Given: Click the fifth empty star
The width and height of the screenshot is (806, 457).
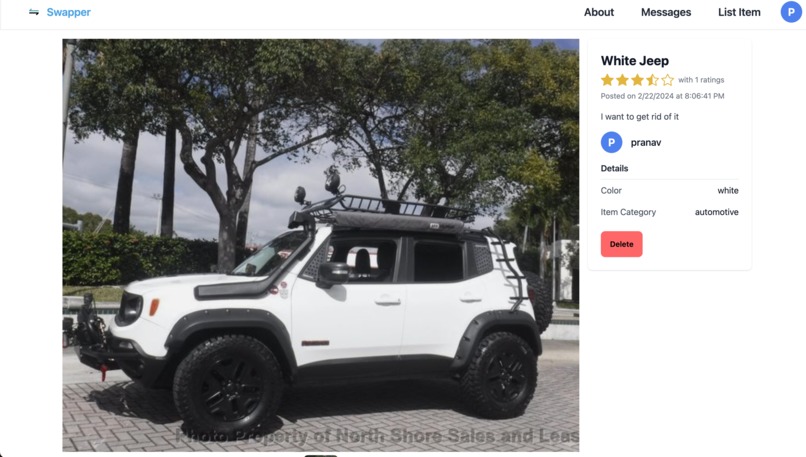Looking at the screenshot, I should (667, 80).
